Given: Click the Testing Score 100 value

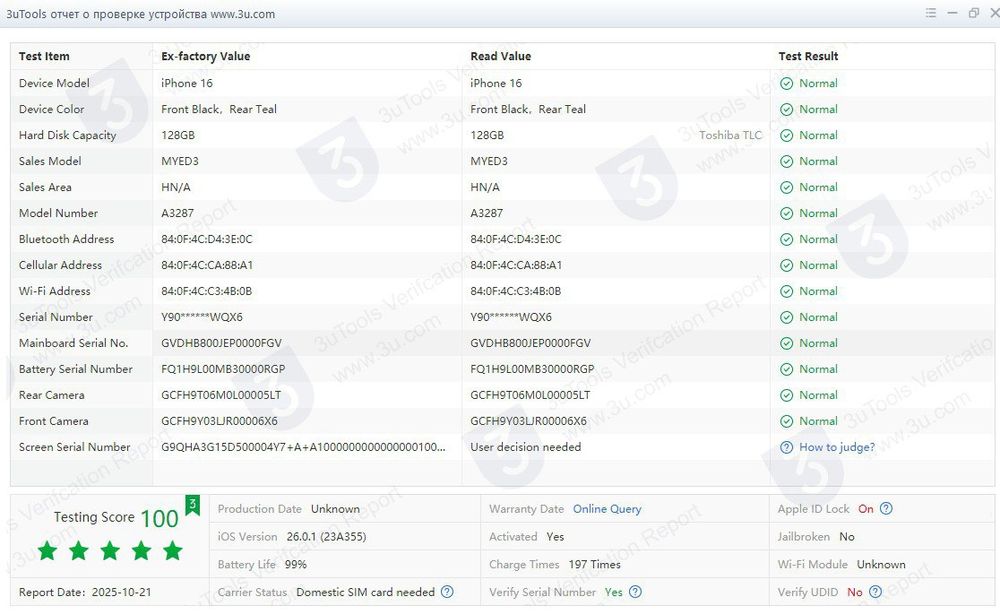Looking at the screenshot, I should tap(159, 518).
